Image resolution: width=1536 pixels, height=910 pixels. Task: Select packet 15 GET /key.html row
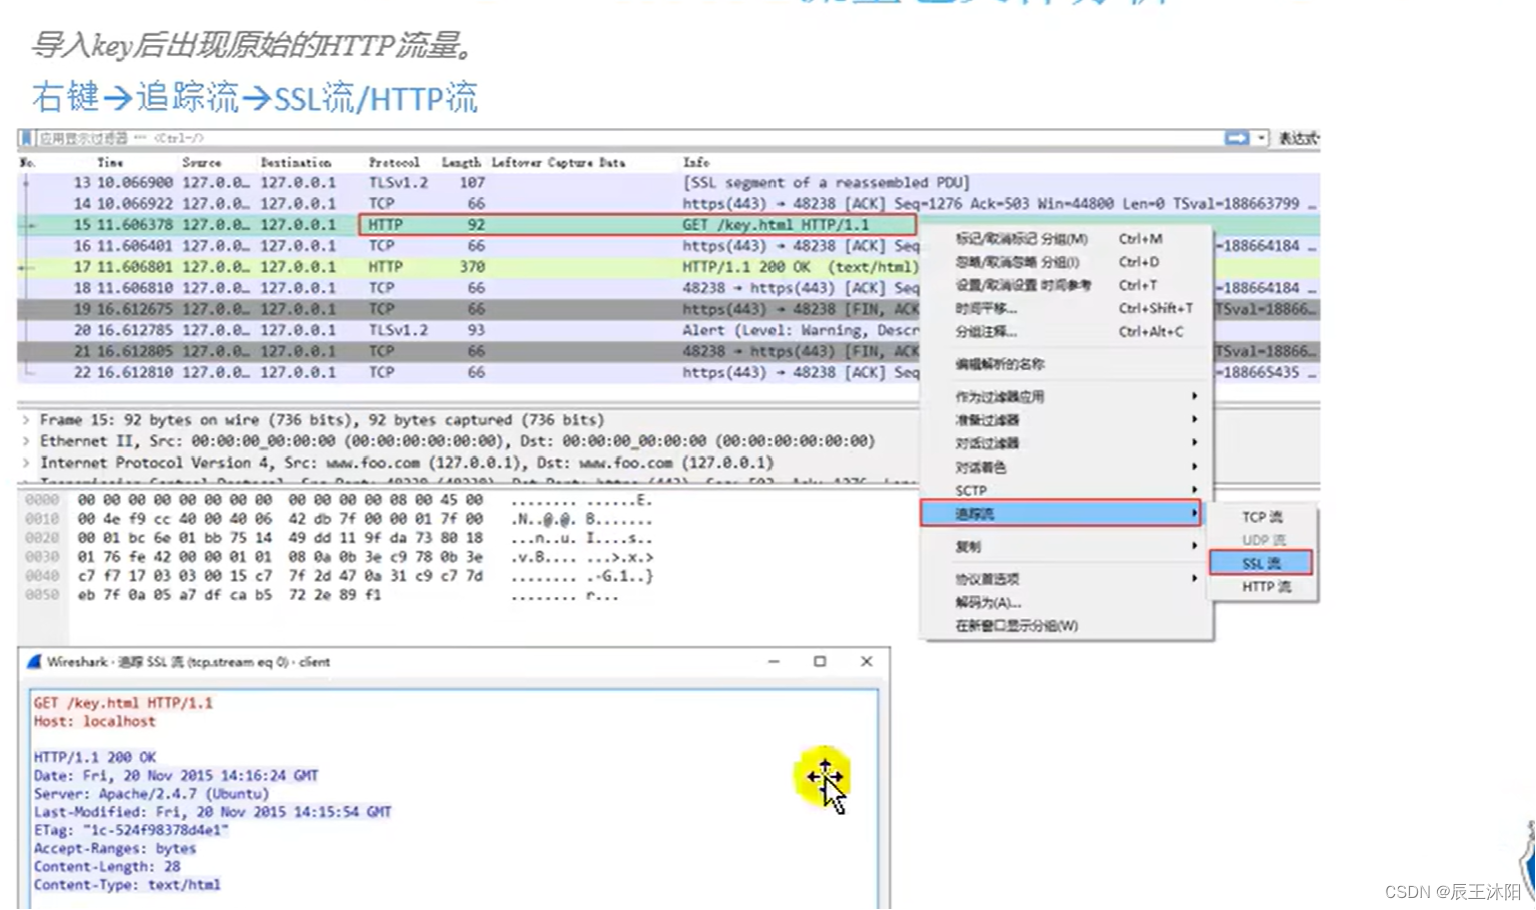[x=468, y=225]
